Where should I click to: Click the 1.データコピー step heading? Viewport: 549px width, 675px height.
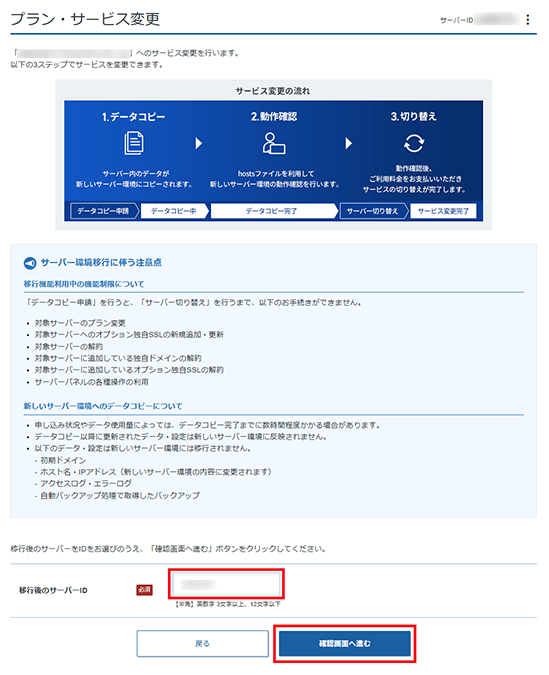tap(133, 117)
